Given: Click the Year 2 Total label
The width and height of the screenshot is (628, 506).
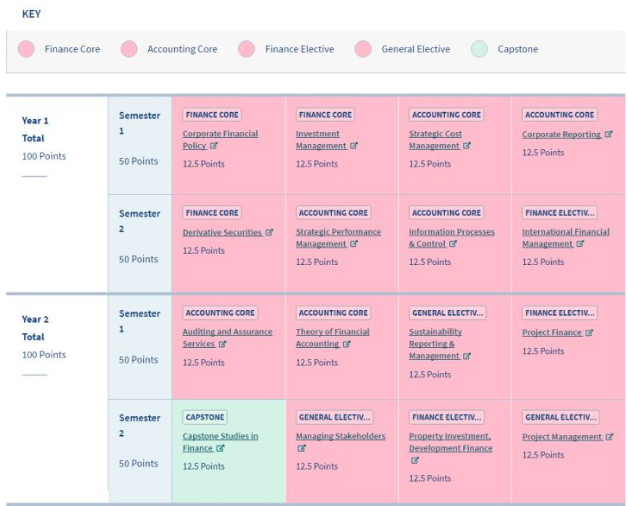Looking at the screenshot, I should 35,328.
